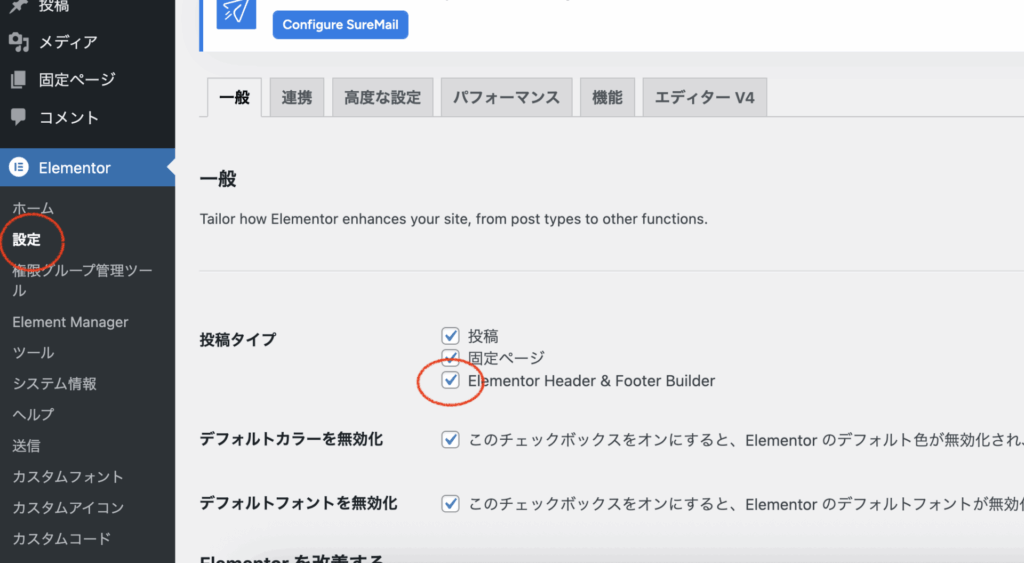Switch to the 一般 tab
This screenshot has height=563, width=1024.
(234, 97)
